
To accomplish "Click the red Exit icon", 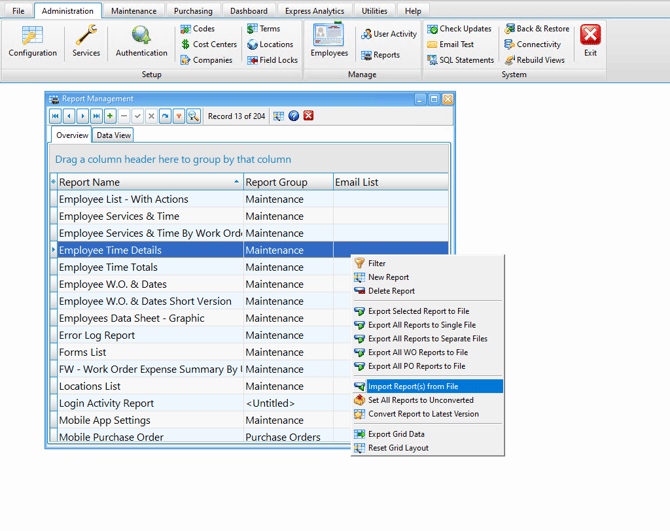I will (590, 41).
